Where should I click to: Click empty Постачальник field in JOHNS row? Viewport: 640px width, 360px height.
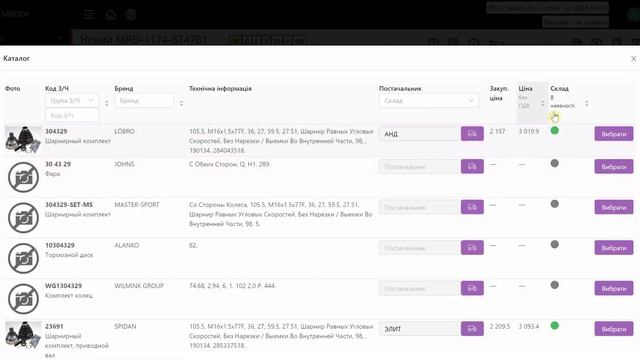420,167
